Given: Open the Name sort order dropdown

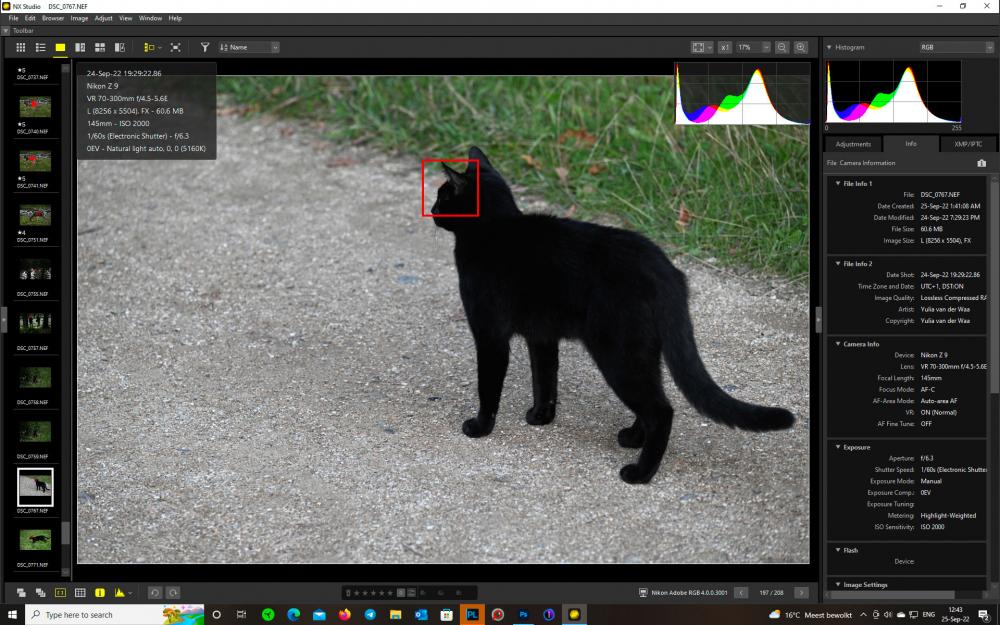Looking at the screenshot, I should point(249,47).
